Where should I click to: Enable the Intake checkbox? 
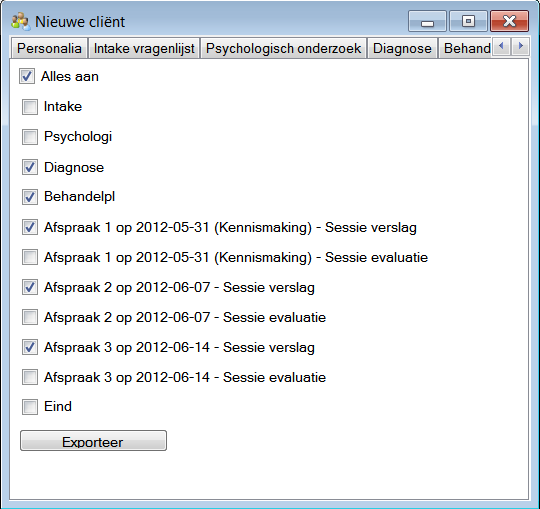point(30,107)
